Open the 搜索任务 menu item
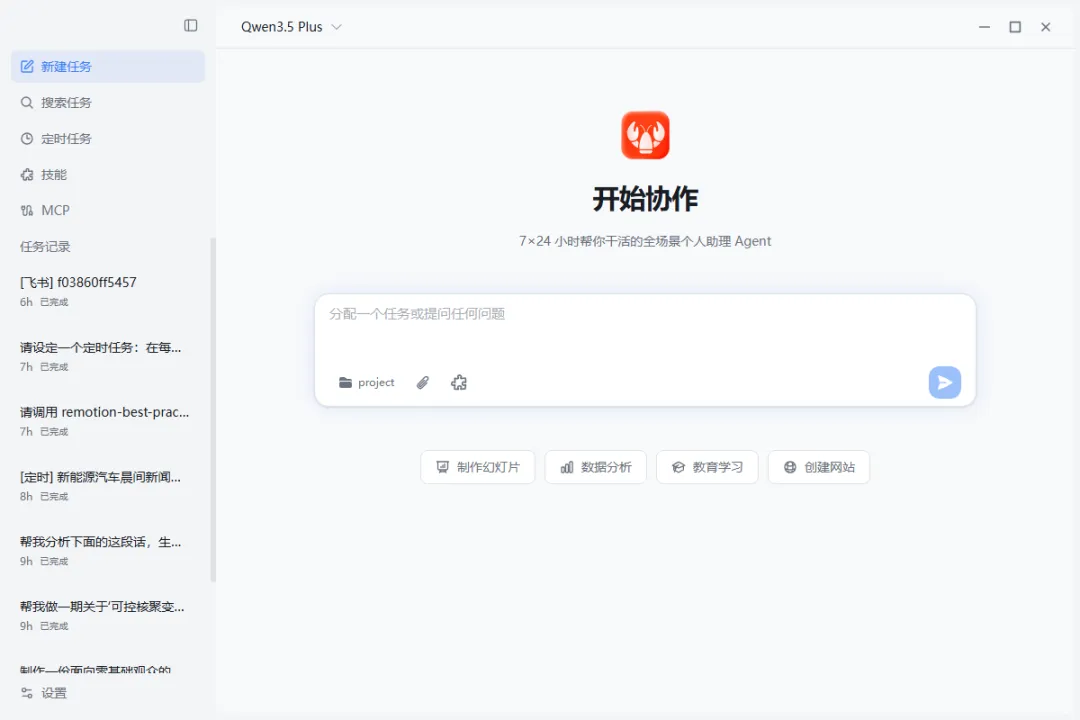The width and height of the screenshot is (1080, 720). pos(108,103)
